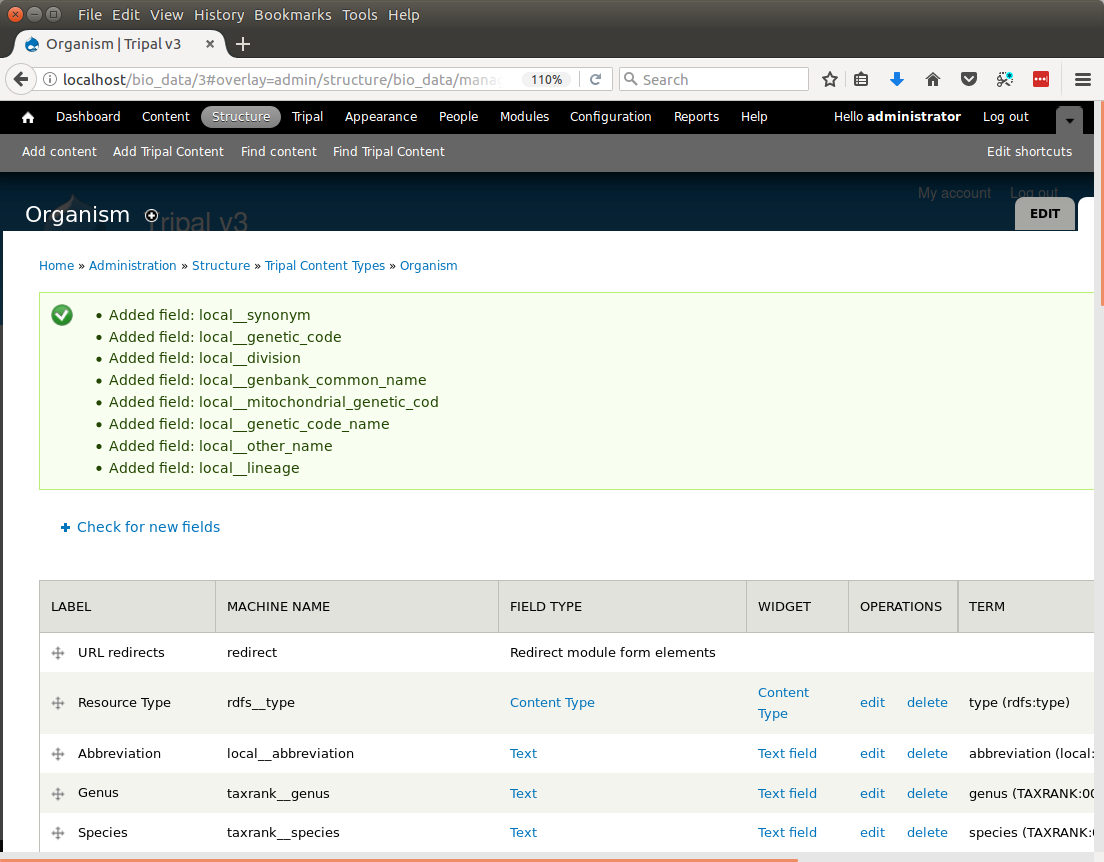This screenshot has height=862, width=1104.
Task: Open a new tab with the plus button
Action: point(243,44)
